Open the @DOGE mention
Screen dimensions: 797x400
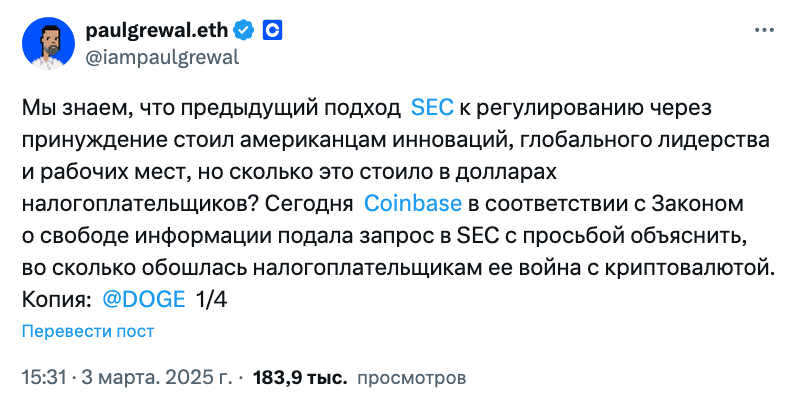pos(144,299)
